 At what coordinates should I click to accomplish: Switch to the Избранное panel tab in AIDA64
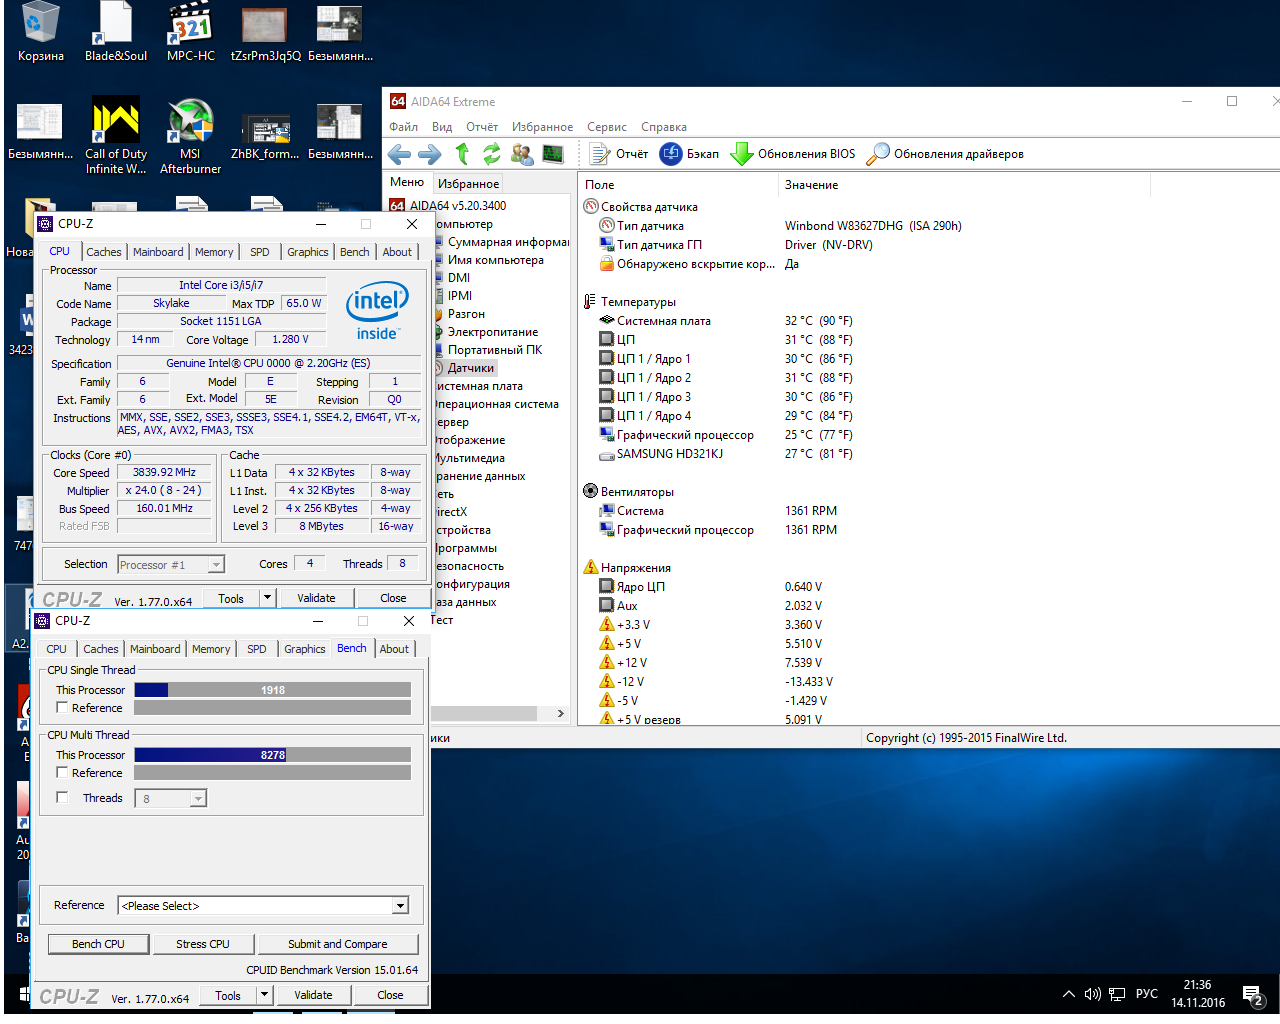468,184
